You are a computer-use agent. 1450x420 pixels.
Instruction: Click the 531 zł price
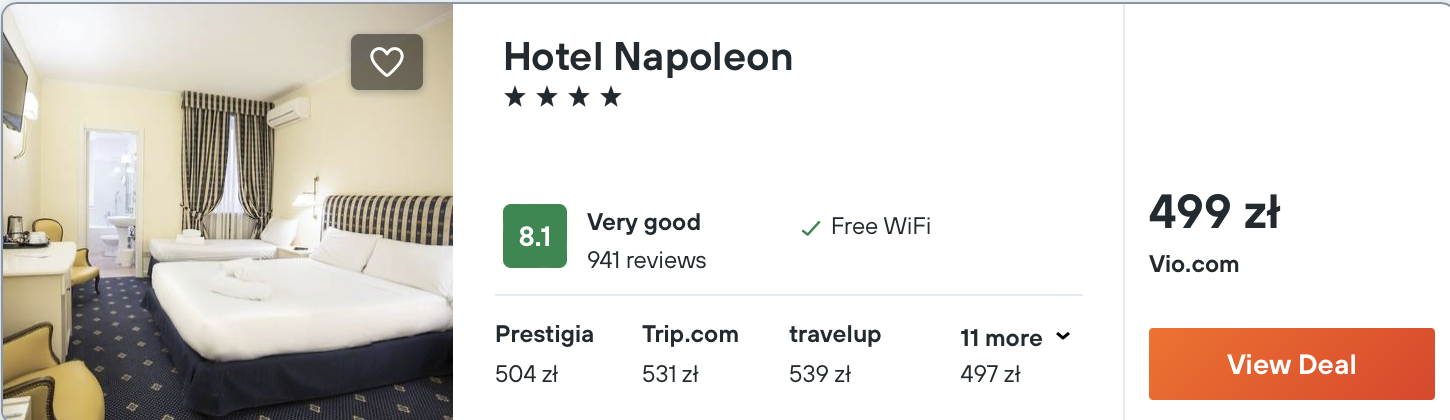point(670,375)
